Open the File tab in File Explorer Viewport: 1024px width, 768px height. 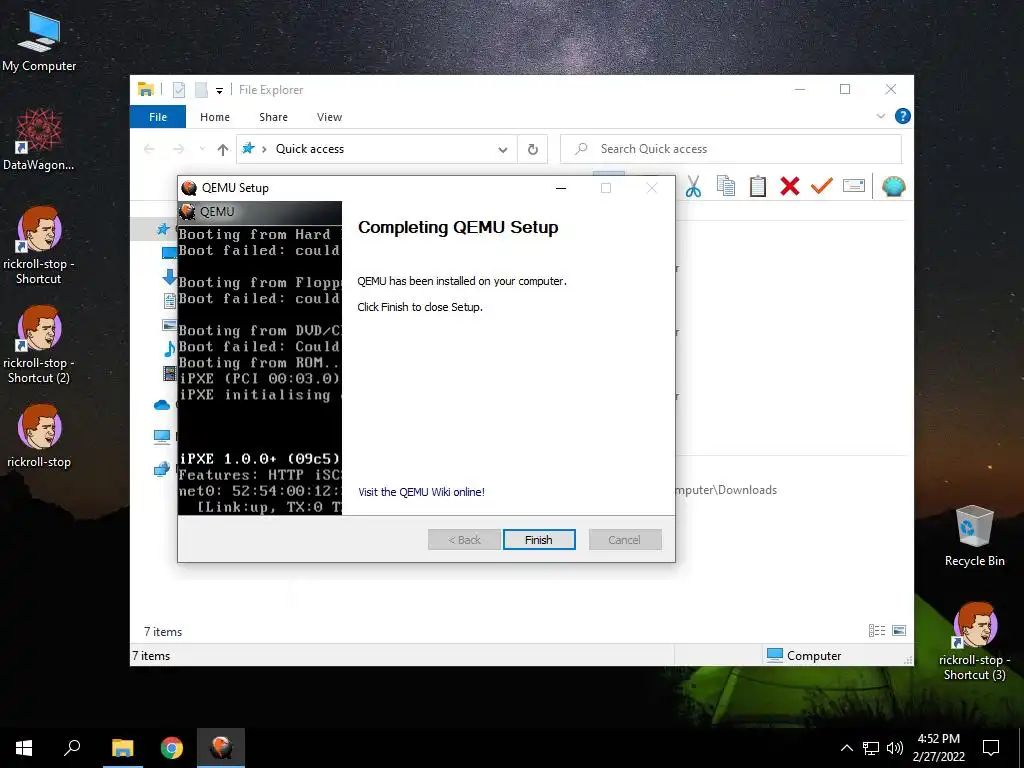tap(158, 117)
